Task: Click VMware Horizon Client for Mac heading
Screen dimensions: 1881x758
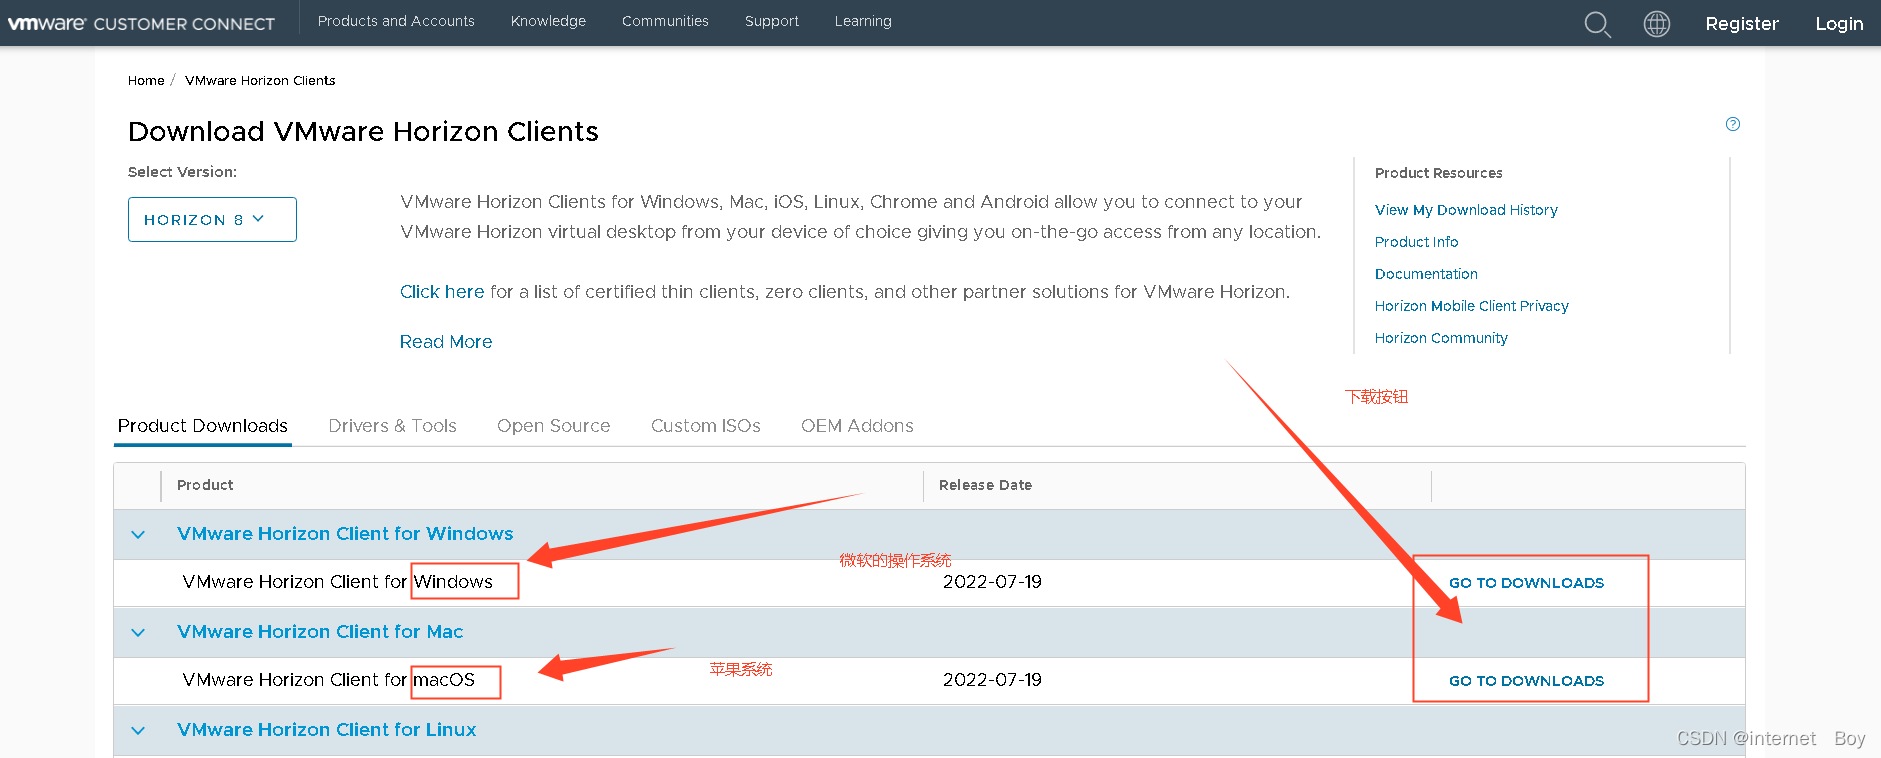Action: pos(320,632)
